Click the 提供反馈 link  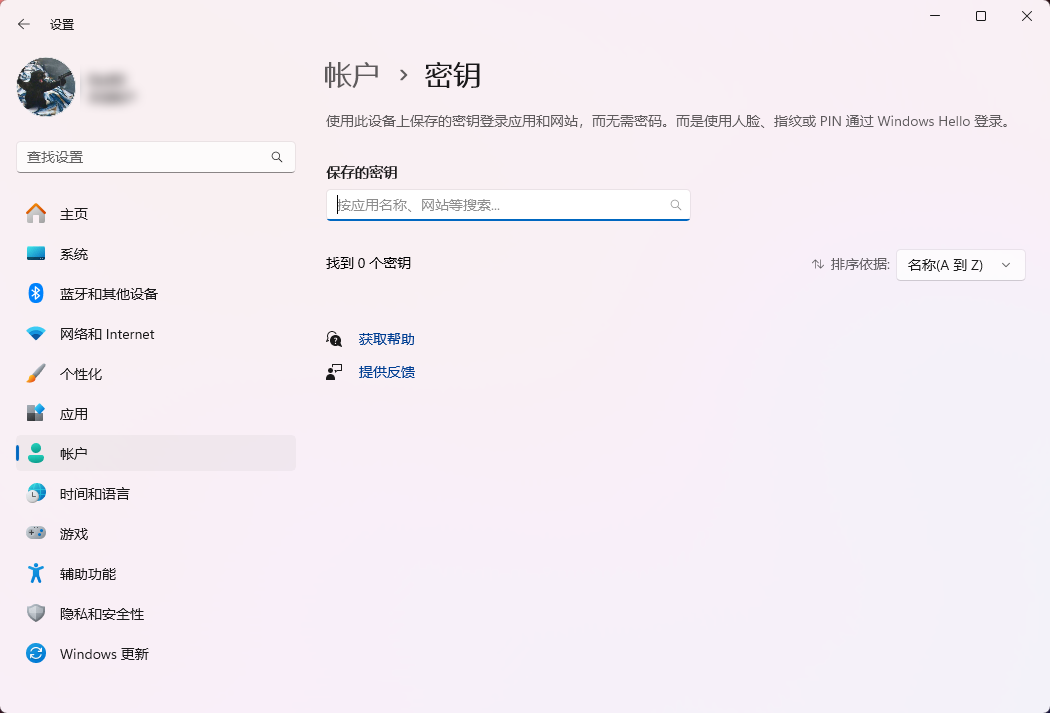386,372
